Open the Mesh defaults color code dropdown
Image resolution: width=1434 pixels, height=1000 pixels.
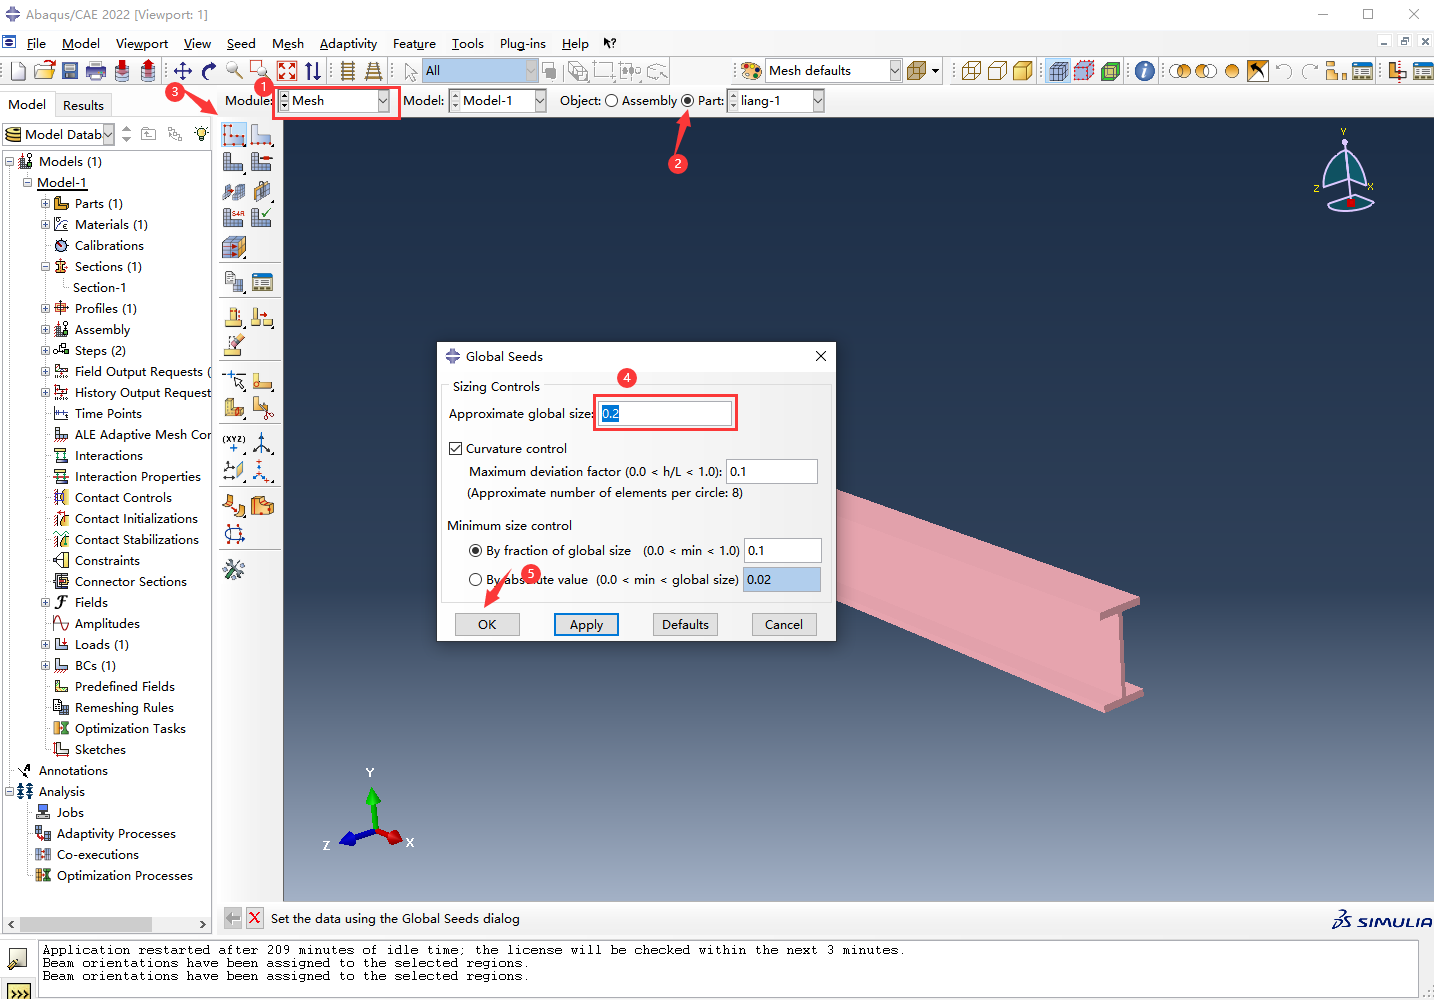[895, 71]
